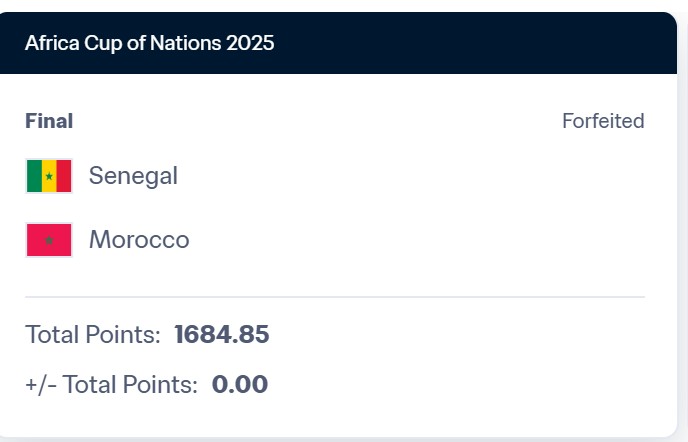Click the Morocco flag icon
The image size is (688, 442).
pyautogui.click(x=49, y=240)
